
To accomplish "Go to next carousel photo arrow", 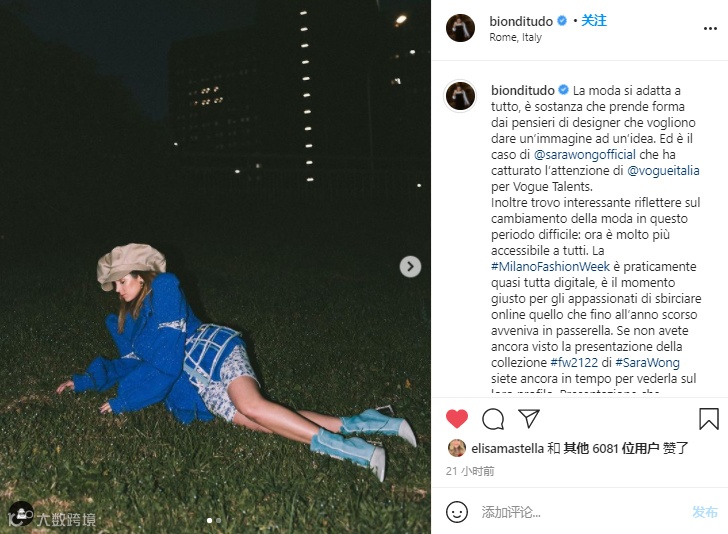I will 410,267.
